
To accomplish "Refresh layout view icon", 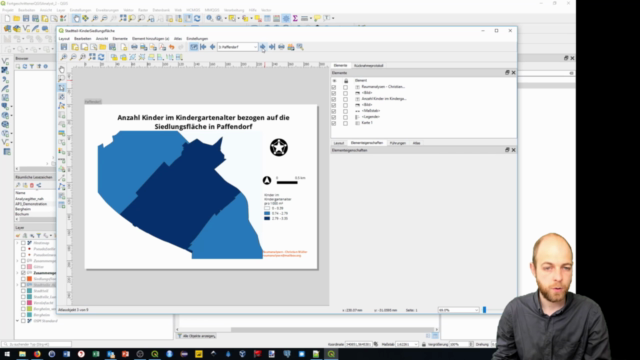I will coord(101,57).
